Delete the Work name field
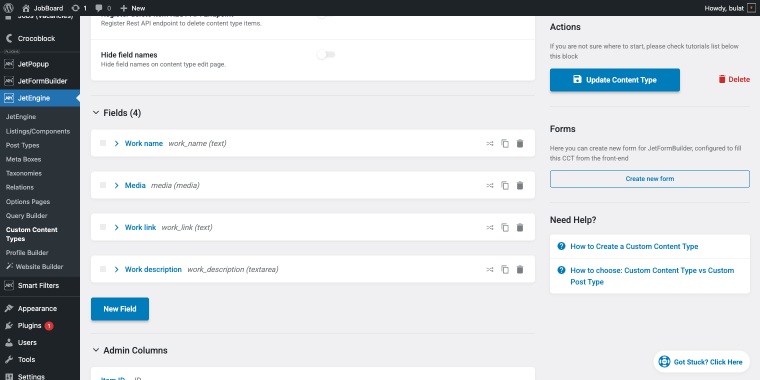The width and height of the screenshot is (760, 380). [520, 143]
